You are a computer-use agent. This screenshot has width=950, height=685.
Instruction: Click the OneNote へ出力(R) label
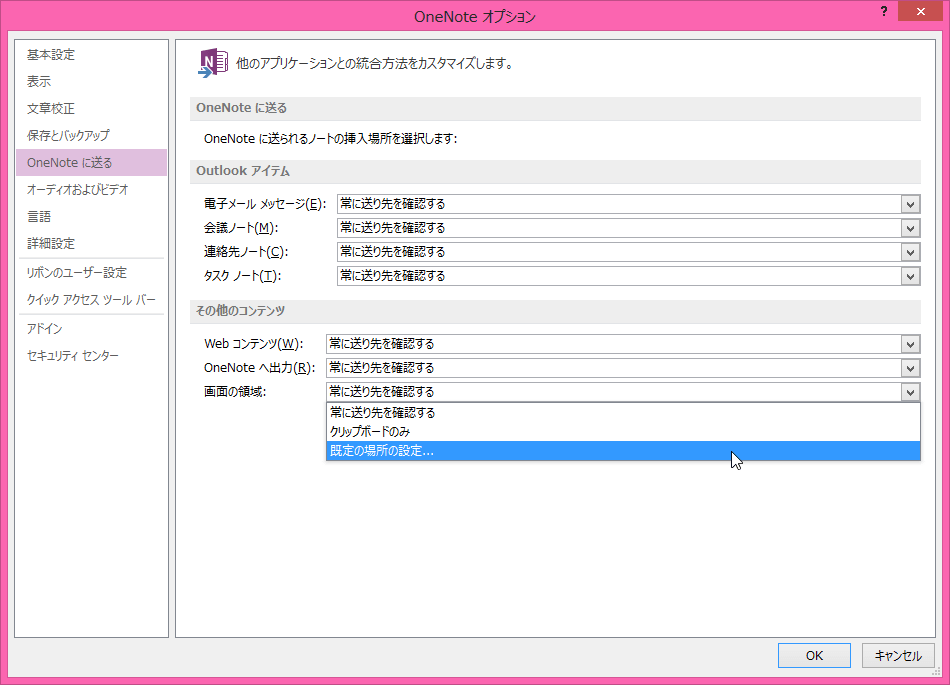click(259, 368)
